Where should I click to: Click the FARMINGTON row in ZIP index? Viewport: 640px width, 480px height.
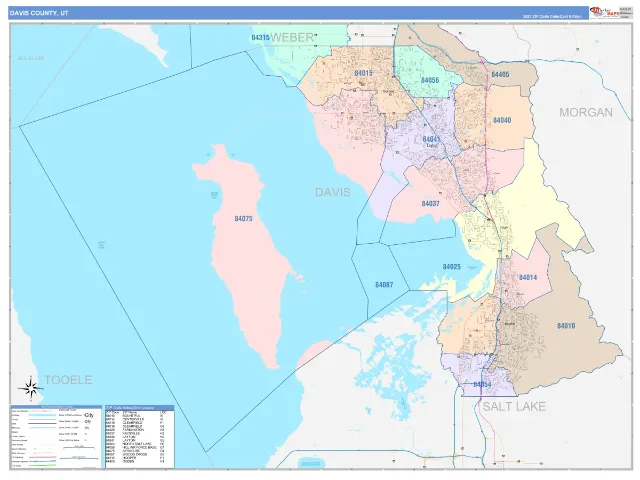[135, 430]
